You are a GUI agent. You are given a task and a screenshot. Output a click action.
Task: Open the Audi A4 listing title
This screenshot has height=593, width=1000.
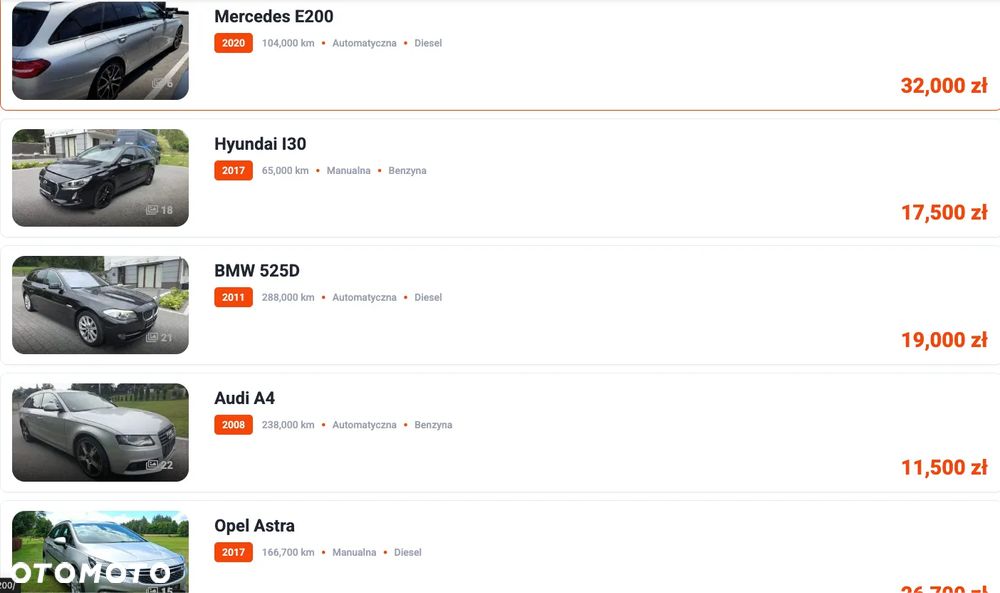click(245, 398)
